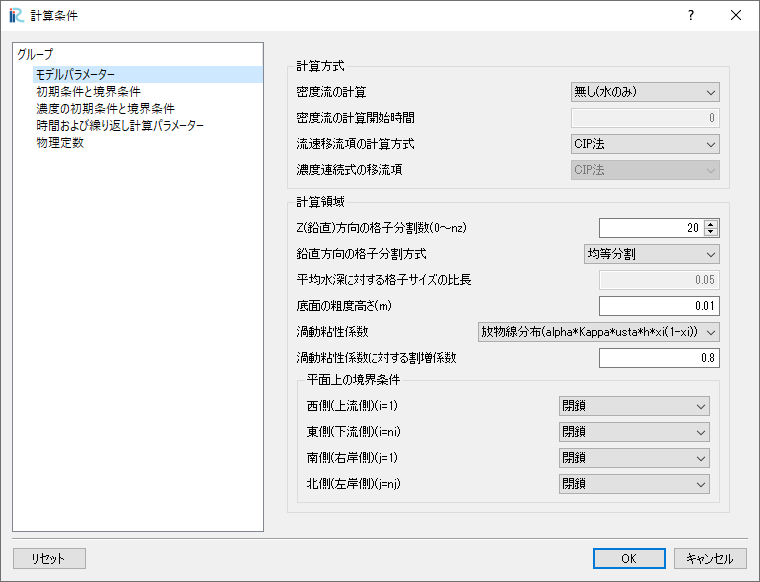
Task: Click the グループ header text
Action: [x=35, y=54]
